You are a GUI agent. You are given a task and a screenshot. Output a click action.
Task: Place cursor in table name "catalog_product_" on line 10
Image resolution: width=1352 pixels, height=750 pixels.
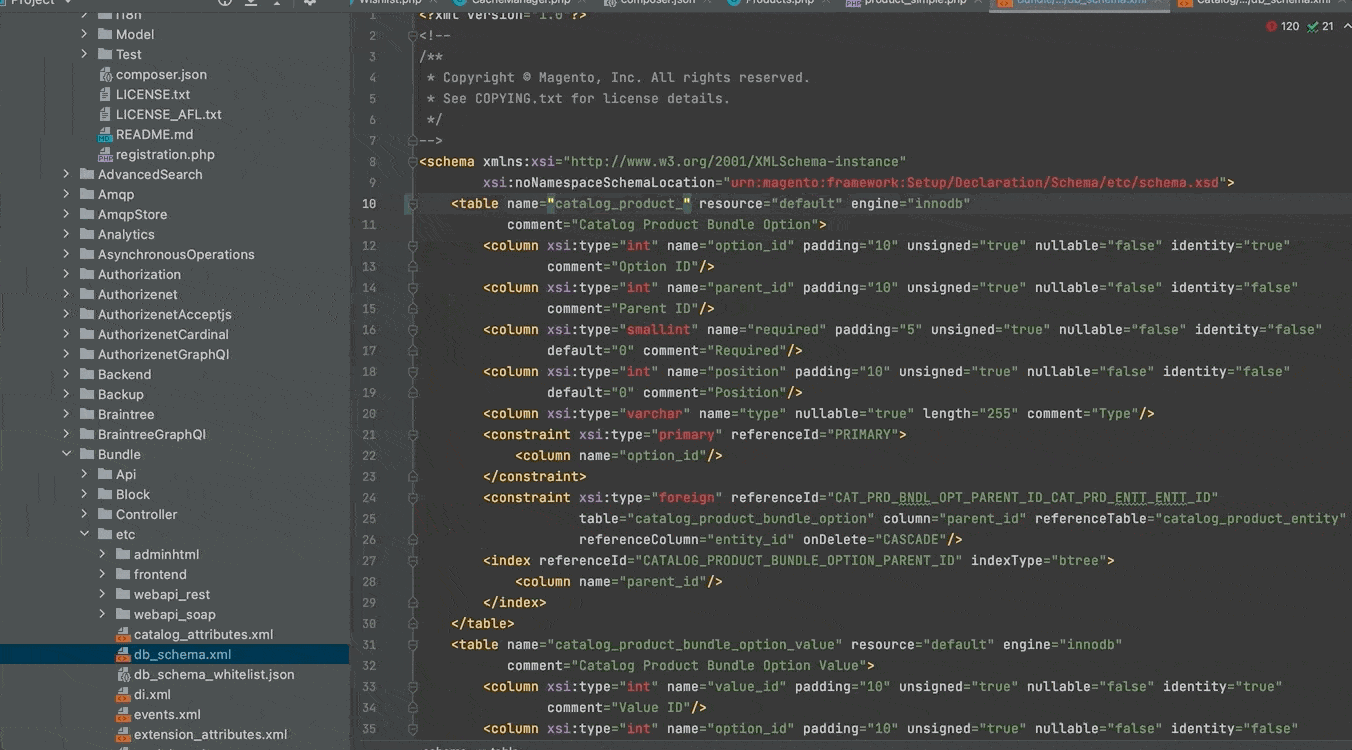click(x=620, y=204)
